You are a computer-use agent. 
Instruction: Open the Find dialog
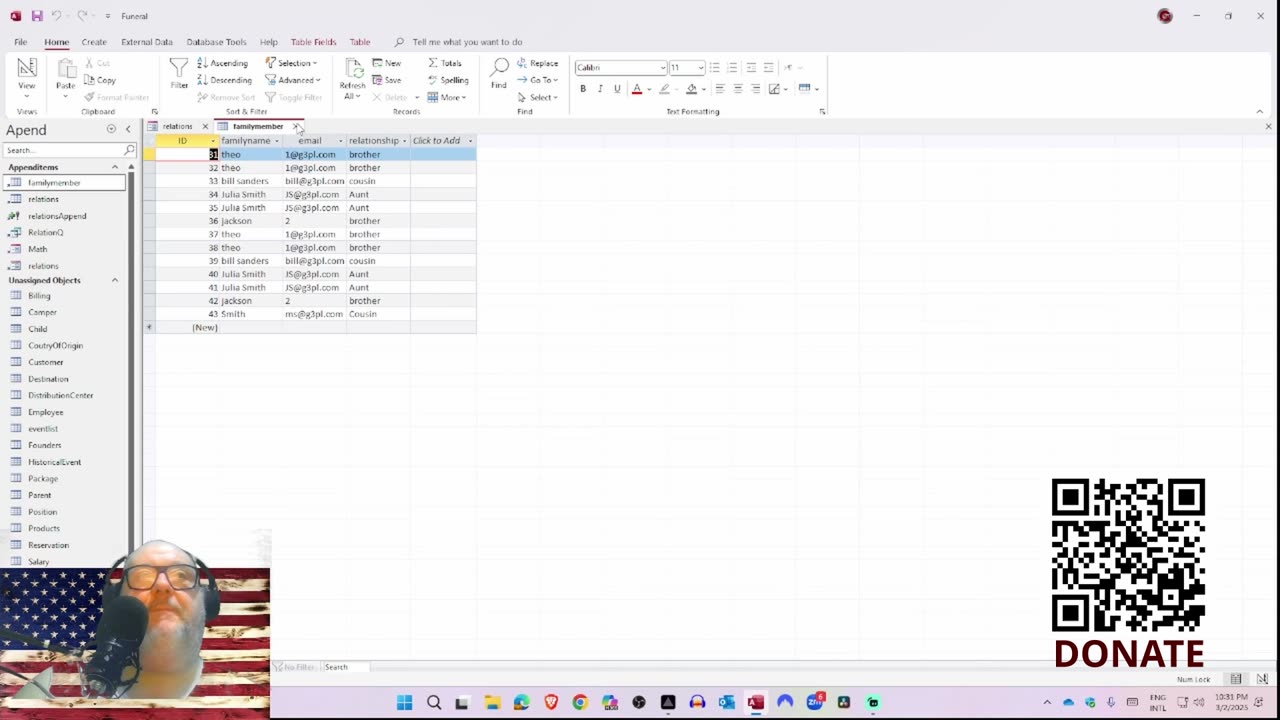click(498, 74)
